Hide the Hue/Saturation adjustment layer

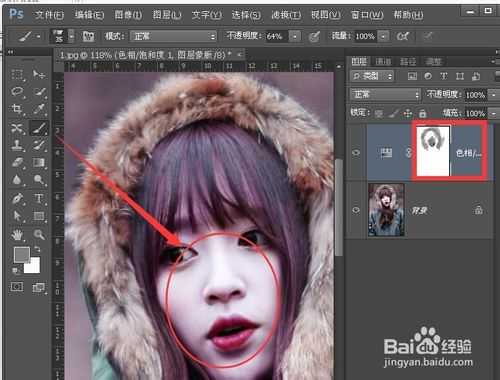coord(356,153)
